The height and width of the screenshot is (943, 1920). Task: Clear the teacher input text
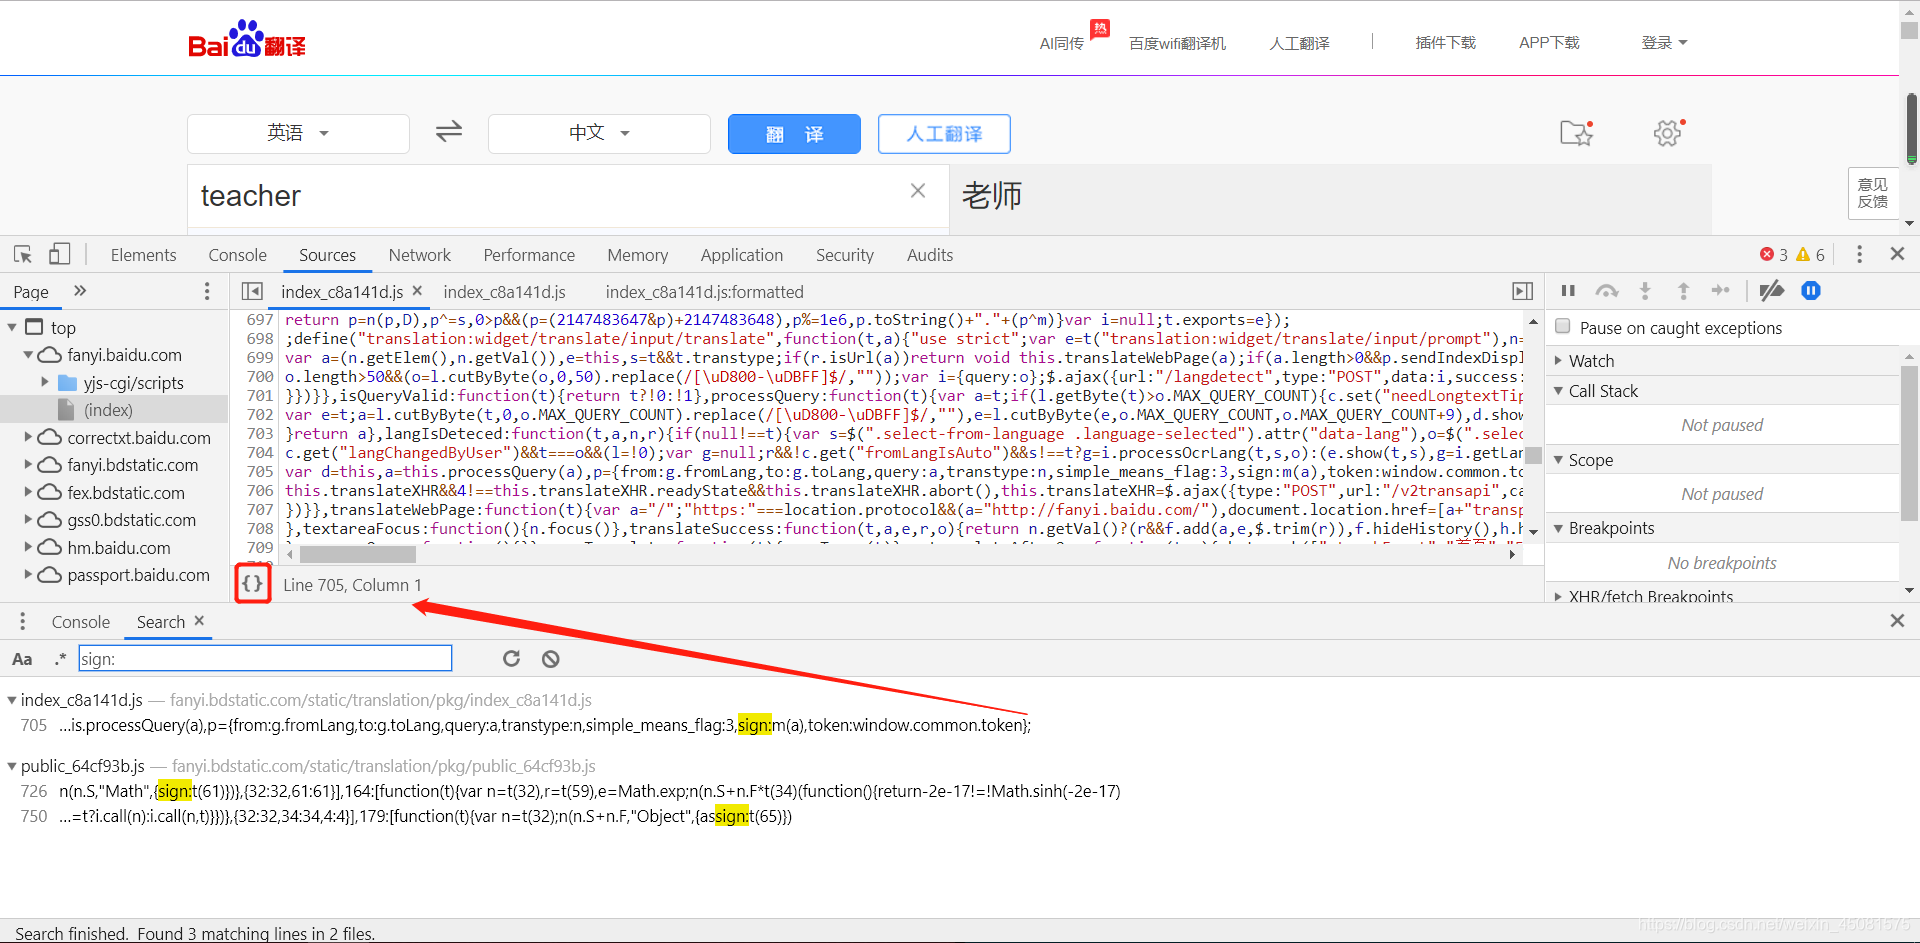coord(918,191)
